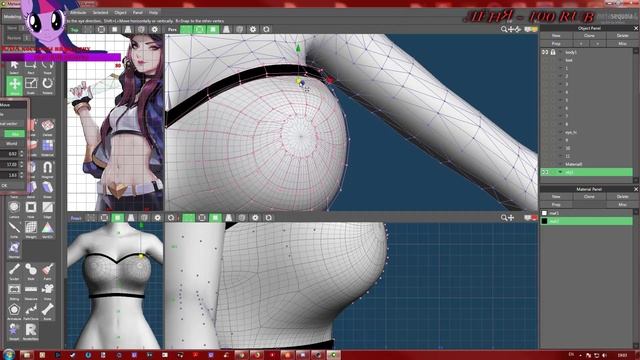Toggle lock icon of body1 object
Image resolution: width=640 pixels, height=360 pixels.
click(x=553, y=52)
